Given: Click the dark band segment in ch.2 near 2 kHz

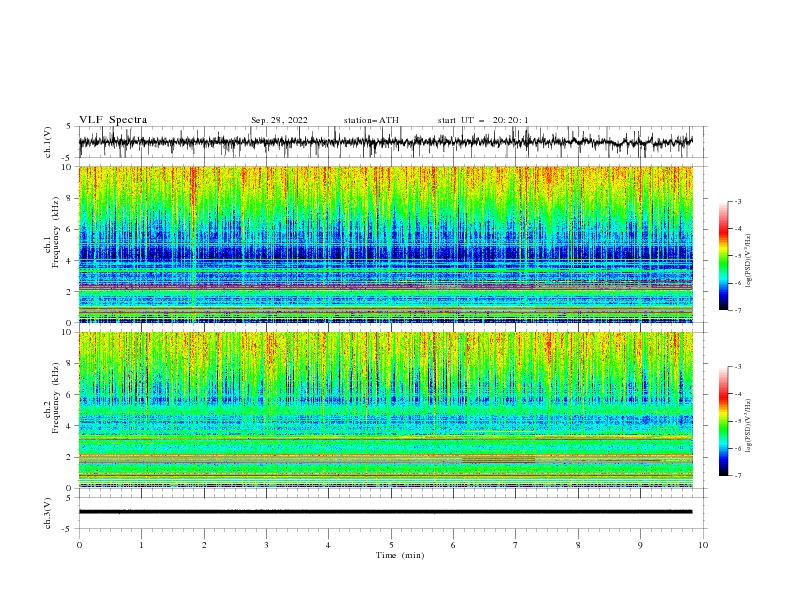Looking at the screenshot, I should click(x=499, y=460).
